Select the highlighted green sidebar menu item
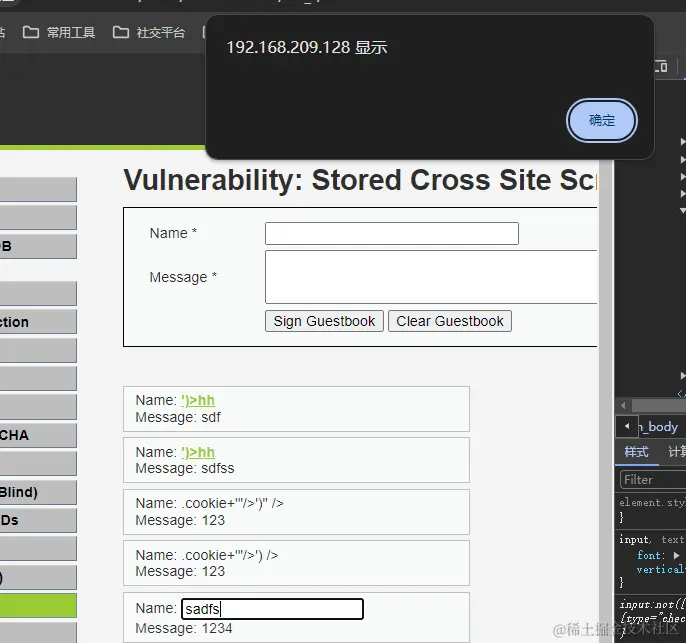The height and width of the screenshot is (643, 686). coord(38,605)
